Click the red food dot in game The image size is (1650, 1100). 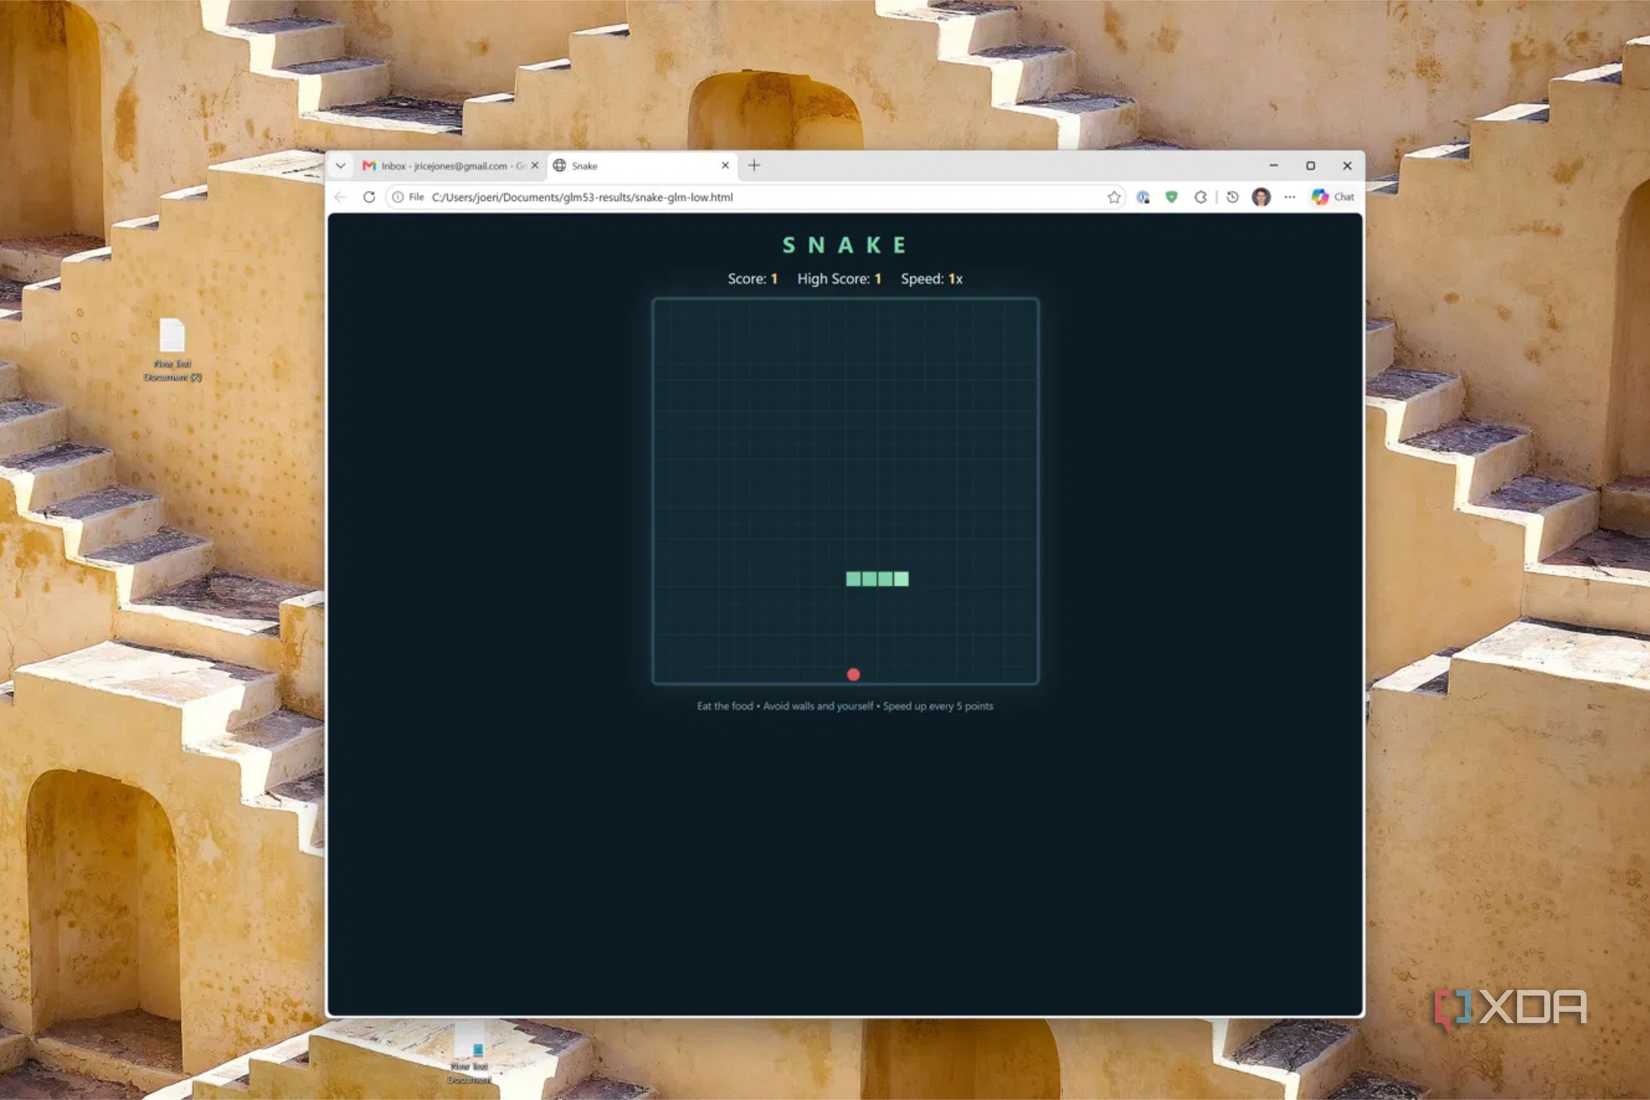853,674
